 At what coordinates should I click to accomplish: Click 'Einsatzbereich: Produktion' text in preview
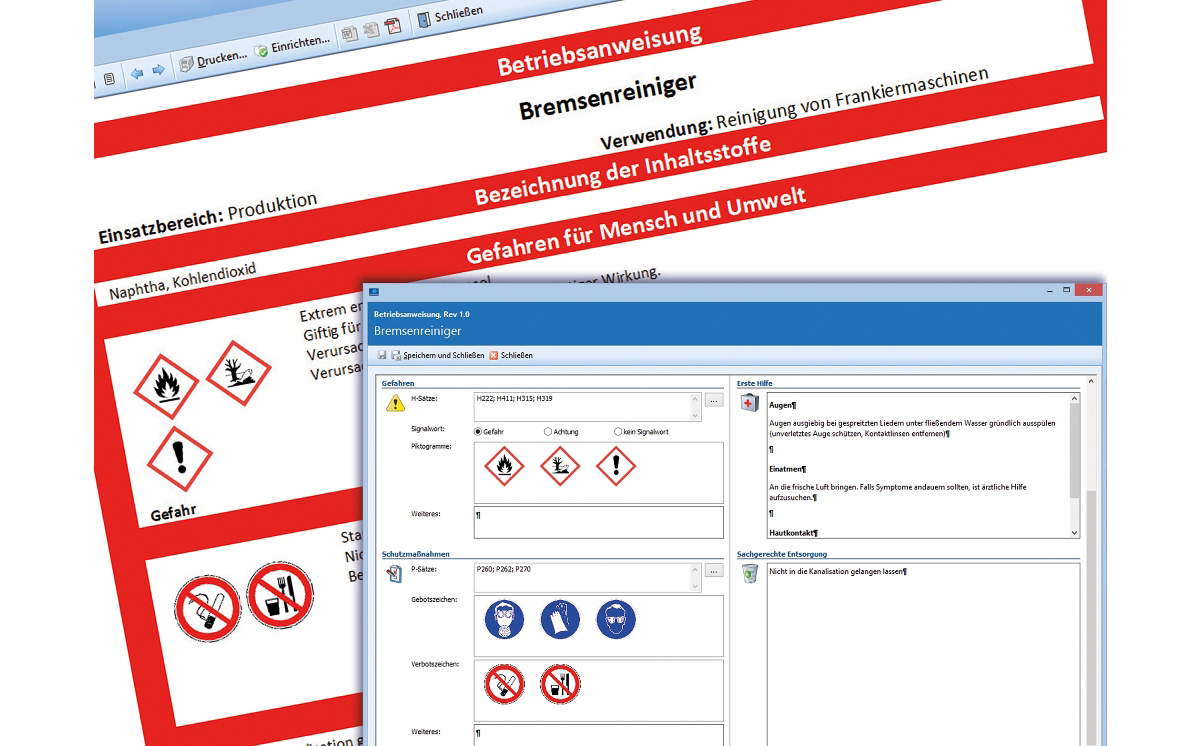[x=208, y=219]
